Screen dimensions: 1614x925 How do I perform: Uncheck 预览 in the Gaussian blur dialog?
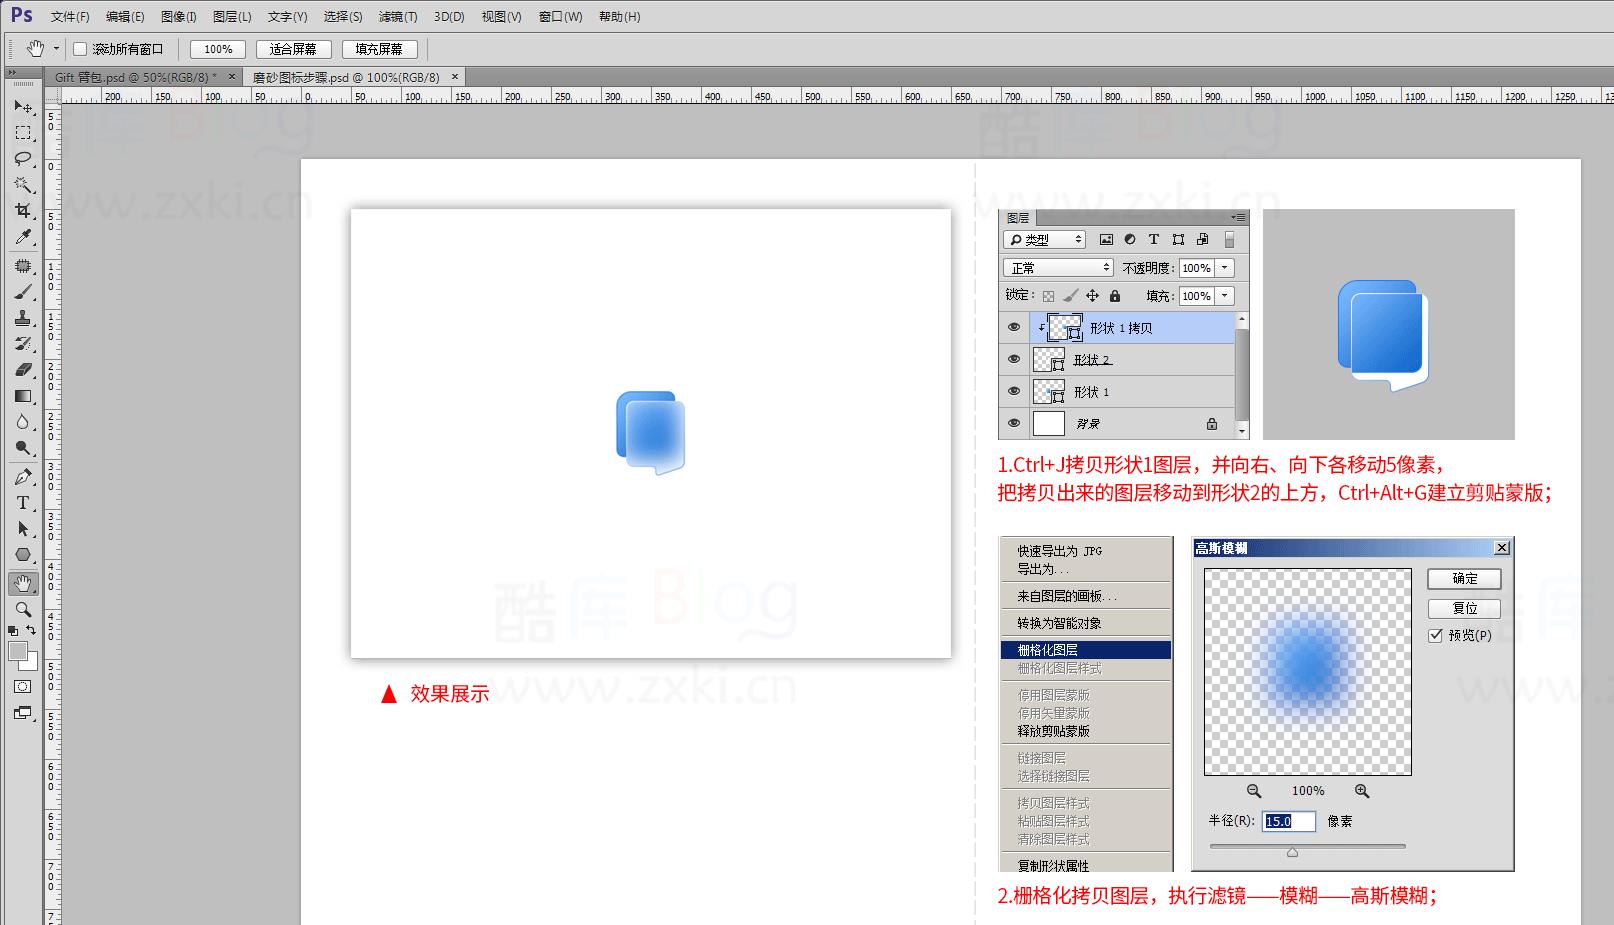pyautogui.click(x=1437, y=635)
